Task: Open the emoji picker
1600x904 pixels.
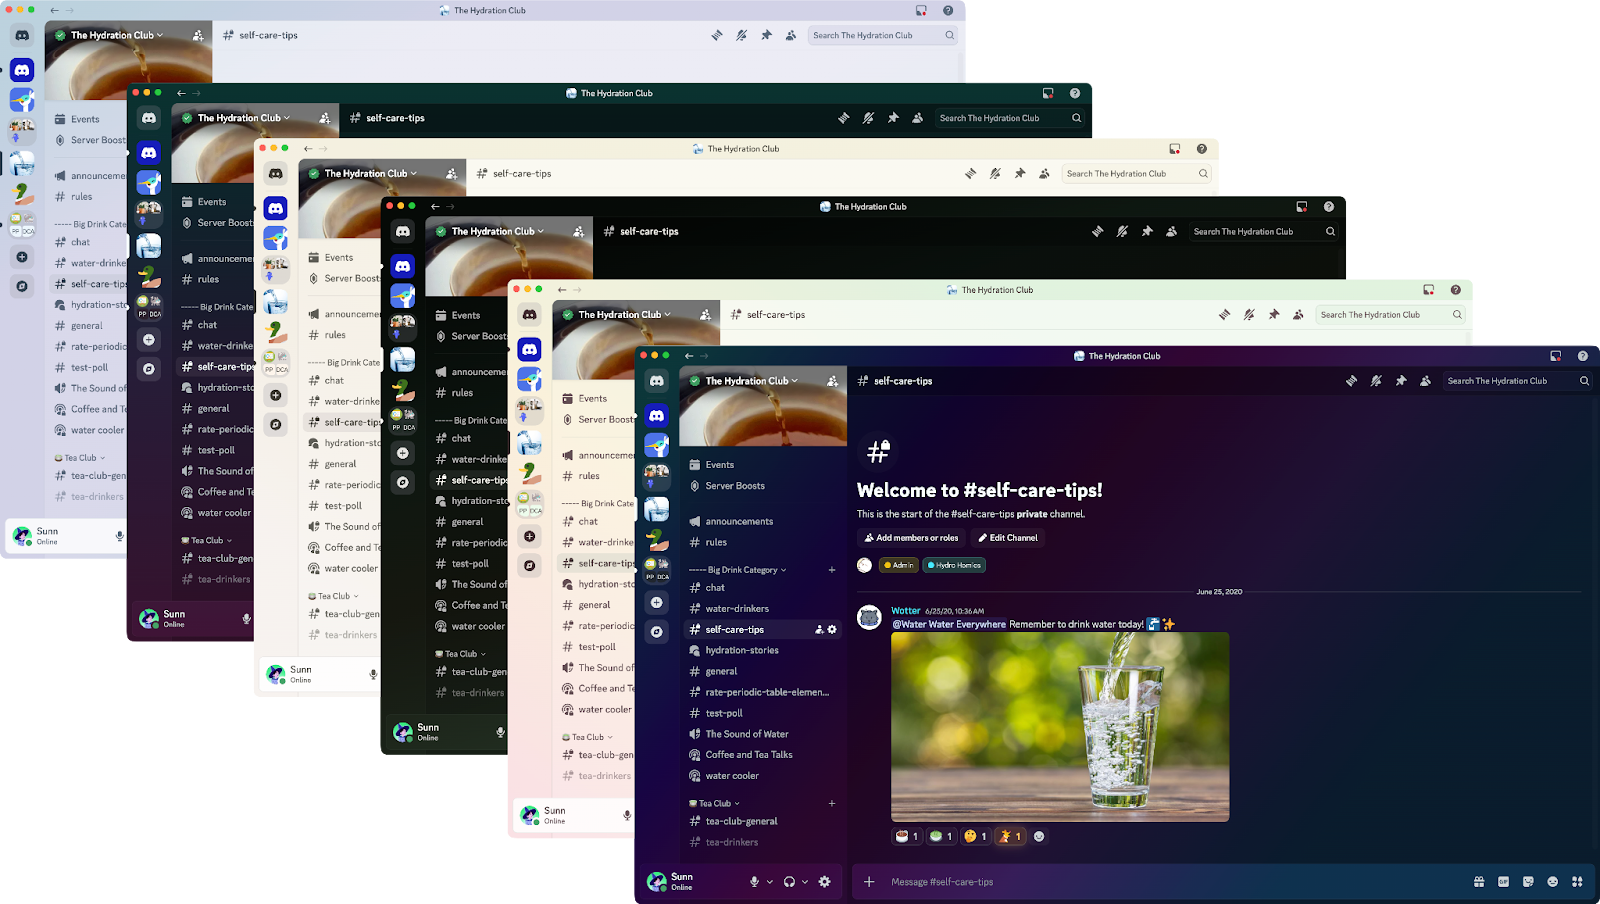Action: (x=1552, y=881)
